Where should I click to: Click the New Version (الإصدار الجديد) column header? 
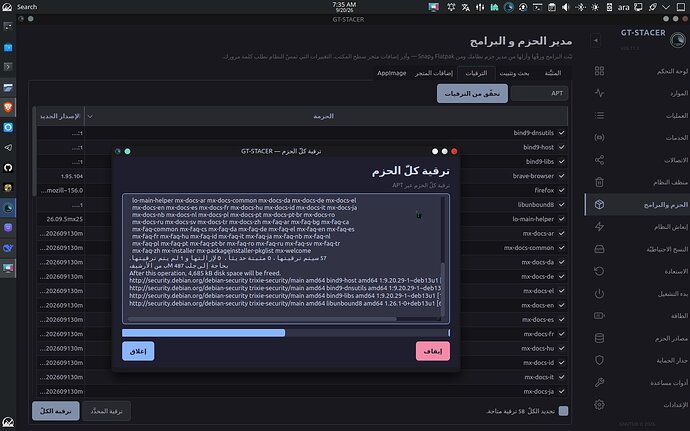pyautogui.click(x=60, y=116)
